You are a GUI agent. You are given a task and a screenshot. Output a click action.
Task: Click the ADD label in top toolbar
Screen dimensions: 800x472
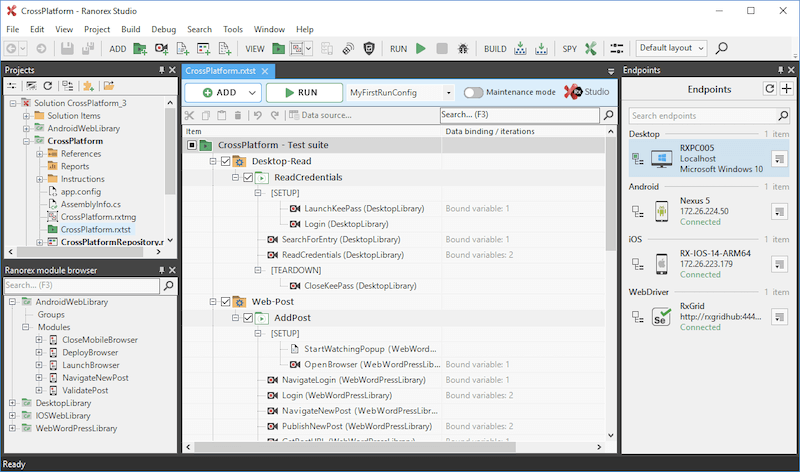(118, 49)
